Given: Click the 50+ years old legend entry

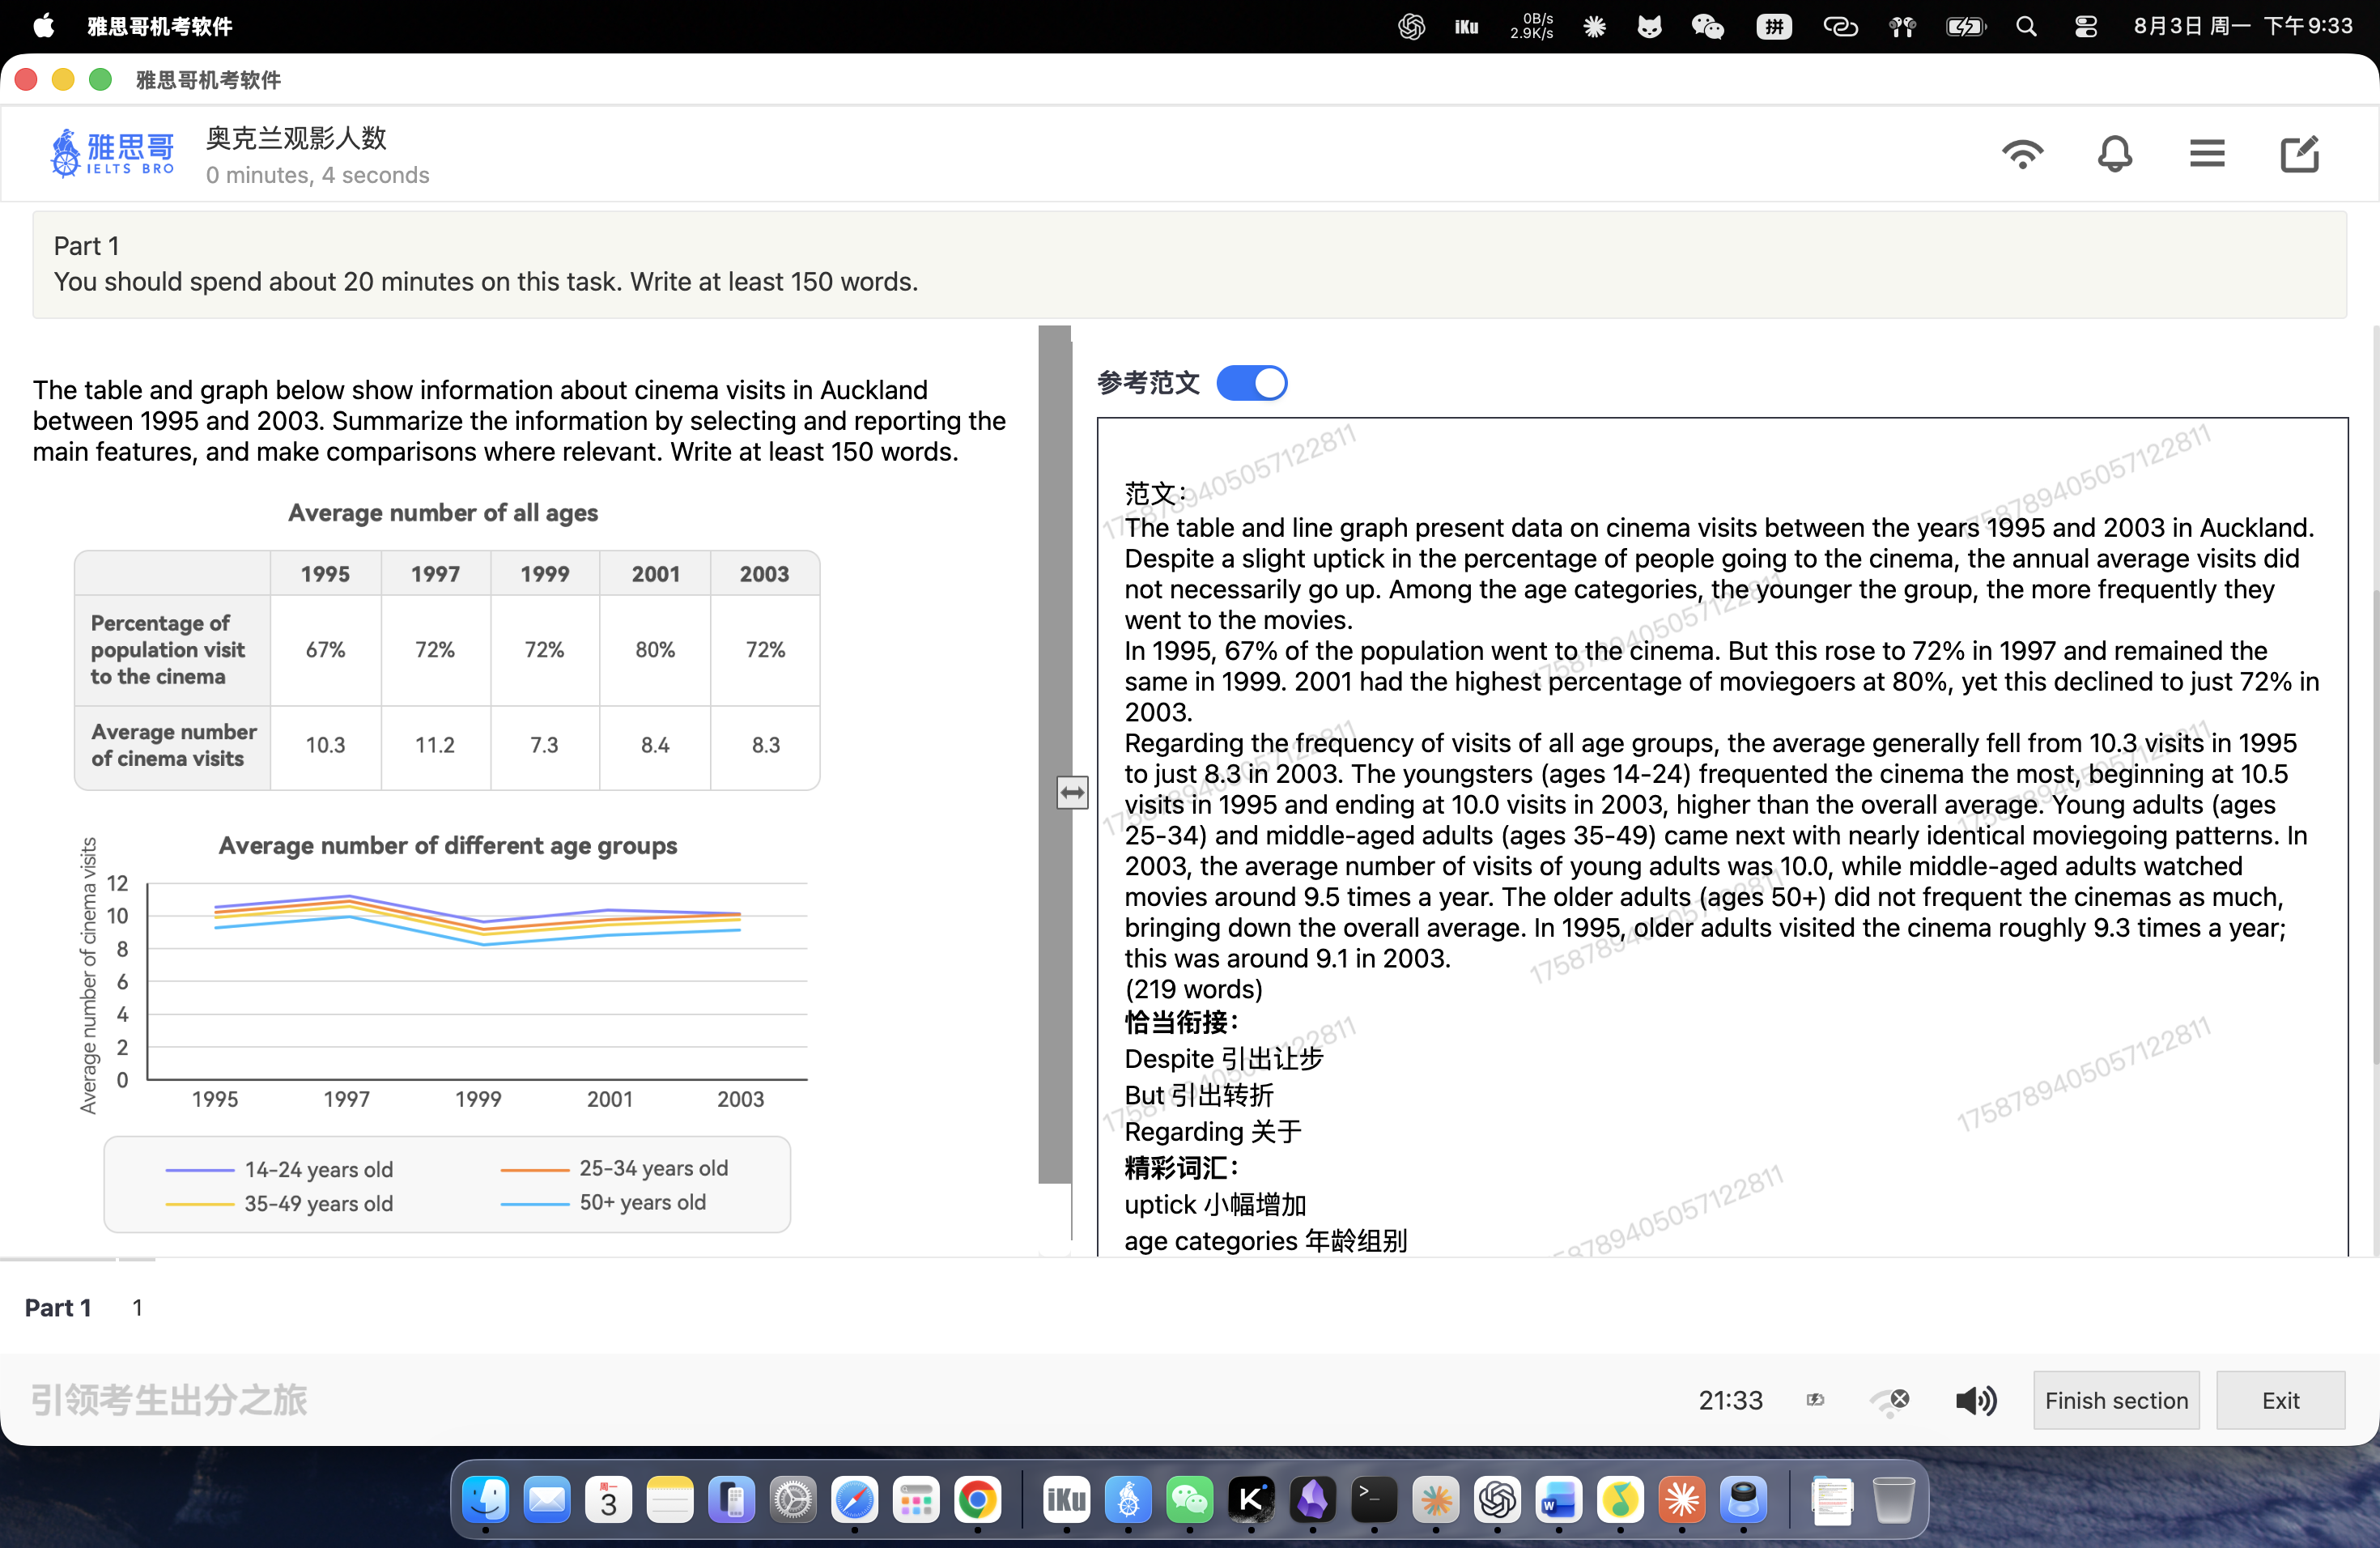Looking at the screenshot, I should pyautogui.click(x=604, y=1202).
